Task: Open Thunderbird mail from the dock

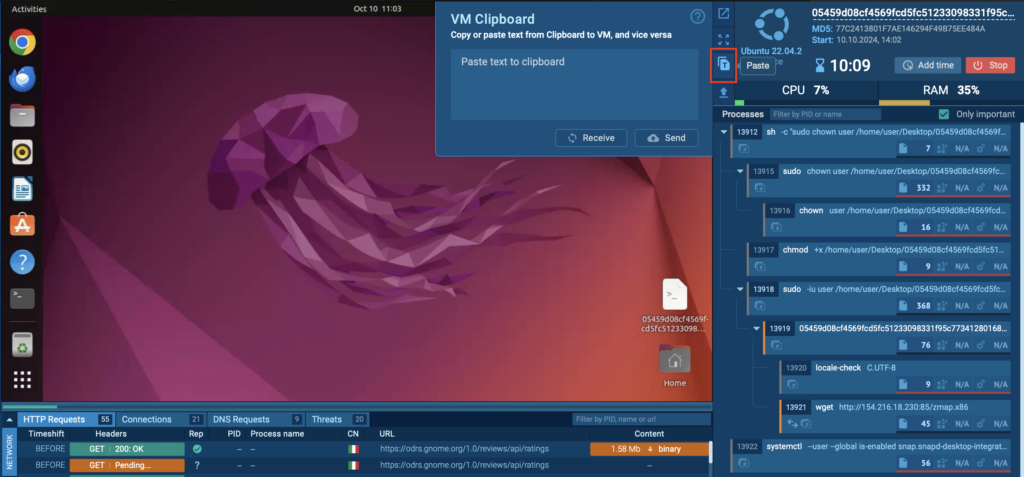Action: (22, 80)
